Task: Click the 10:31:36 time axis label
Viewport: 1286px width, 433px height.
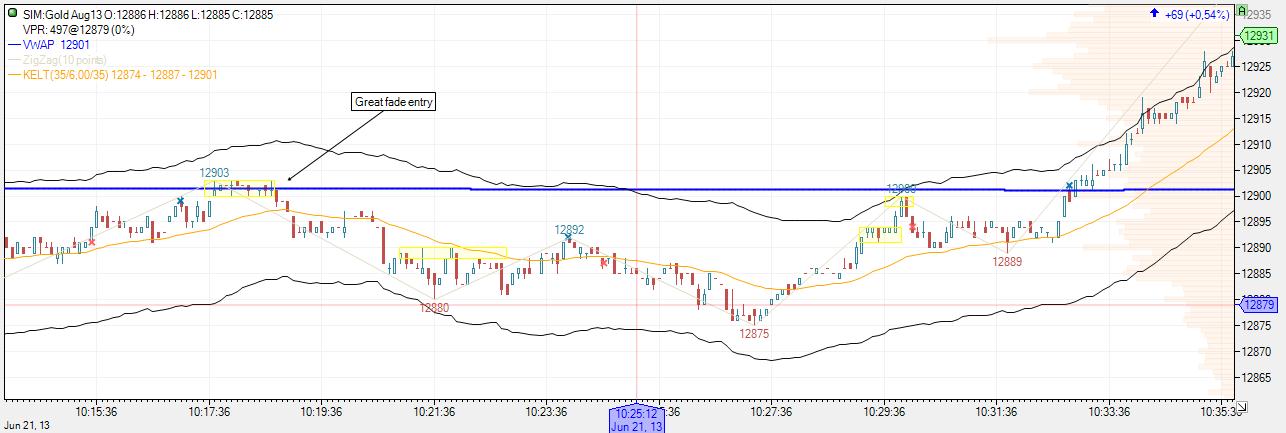Action: [x=996, y=411]
